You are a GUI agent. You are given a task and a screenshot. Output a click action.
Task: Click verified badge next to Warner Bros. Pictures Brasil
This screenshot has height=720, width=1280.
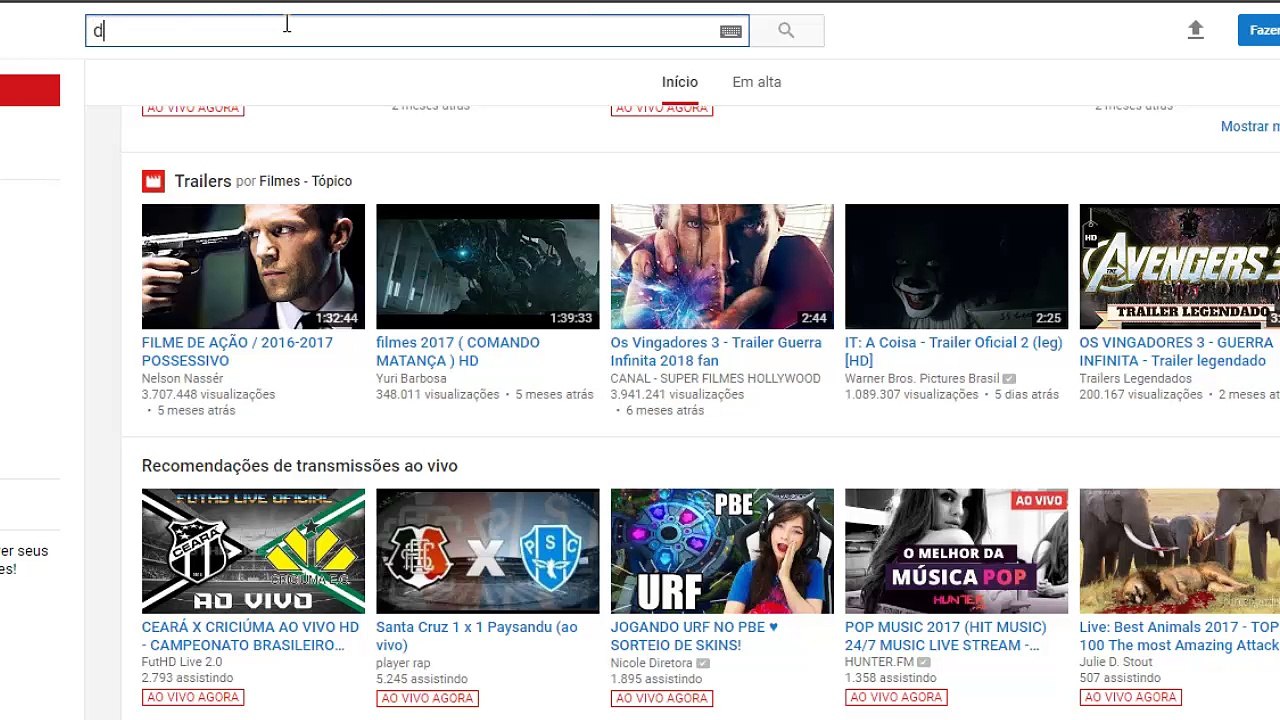(1009, 379)
